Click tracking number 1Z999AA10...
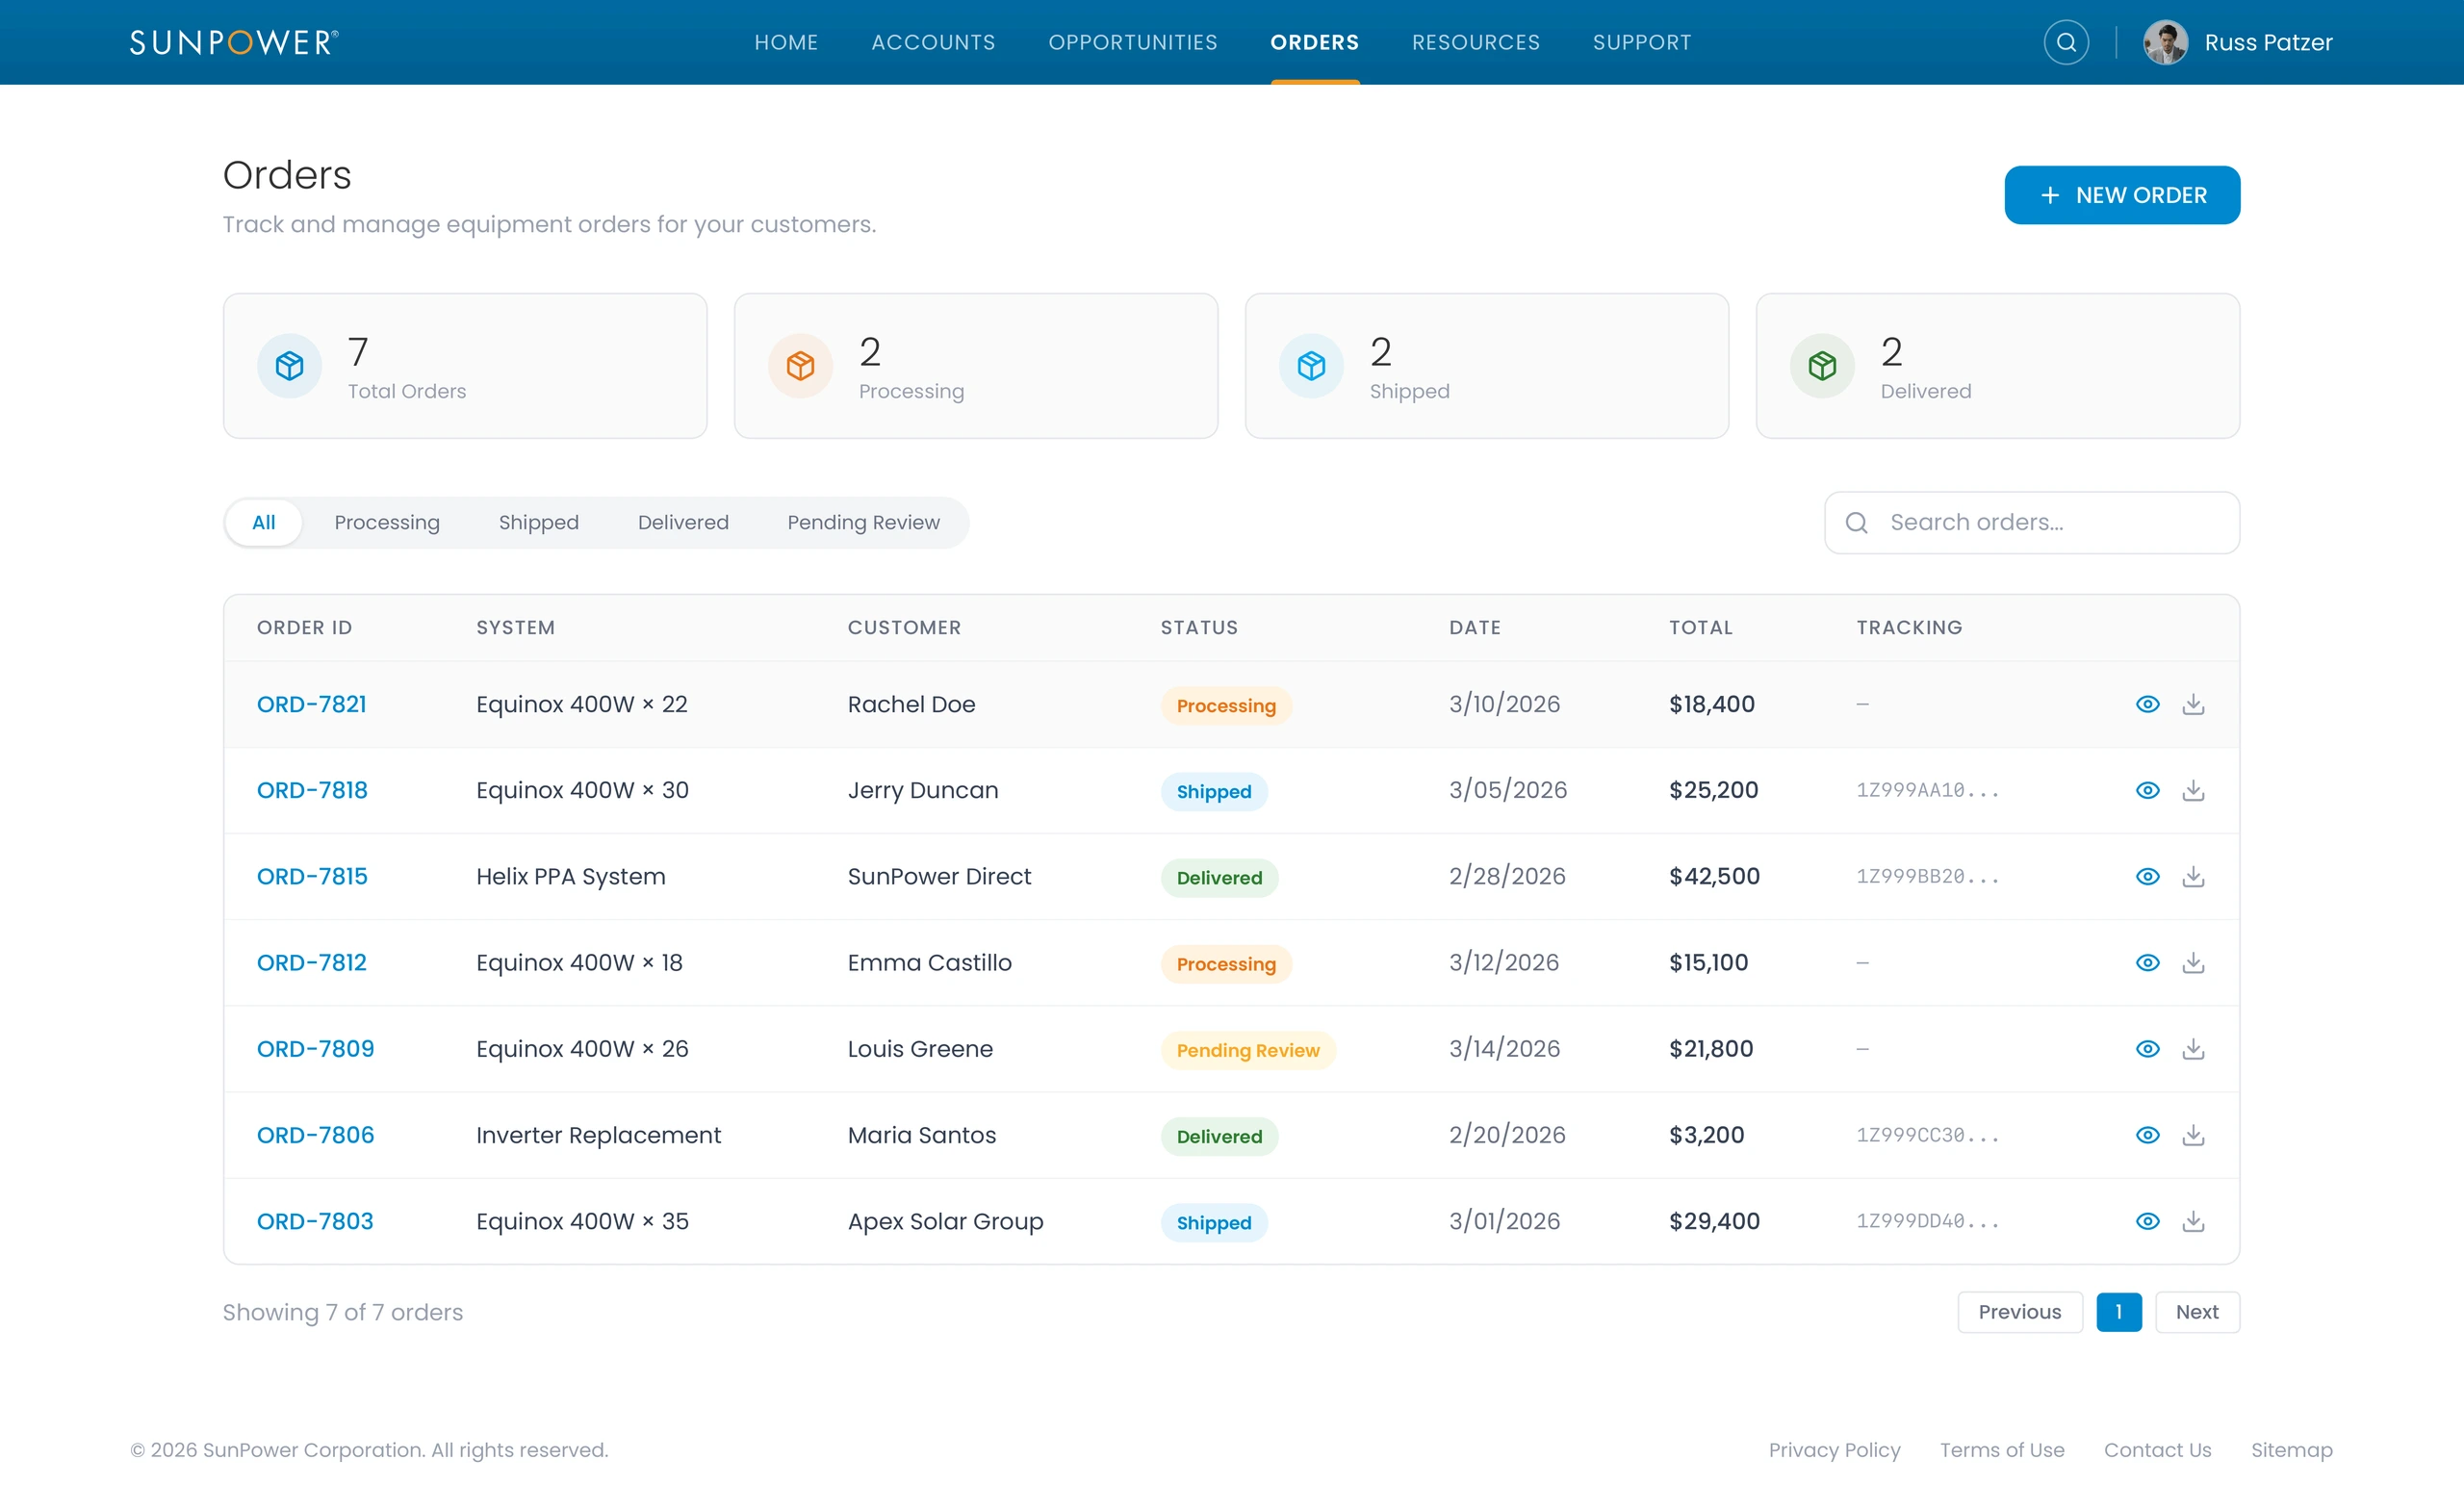Image resolution: width=2464 pixels, height=1485 pixels. [1927, 790]
